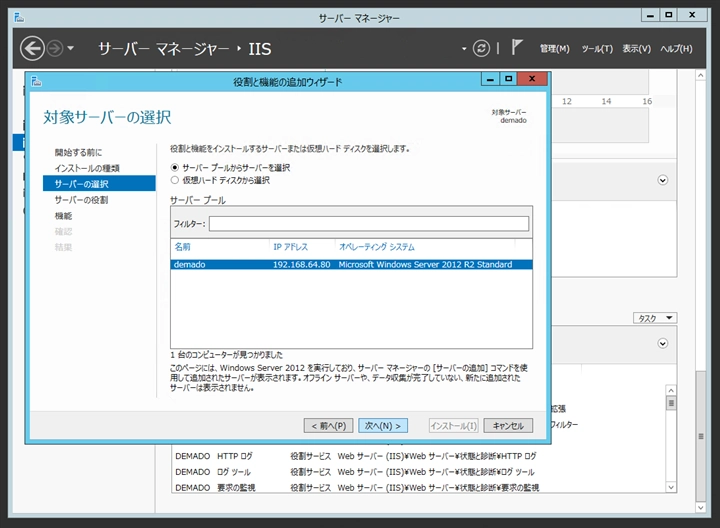Click Microsoft Windows Server 2012 R2 Standard cell
720x528 pixels.
[425, 264]
